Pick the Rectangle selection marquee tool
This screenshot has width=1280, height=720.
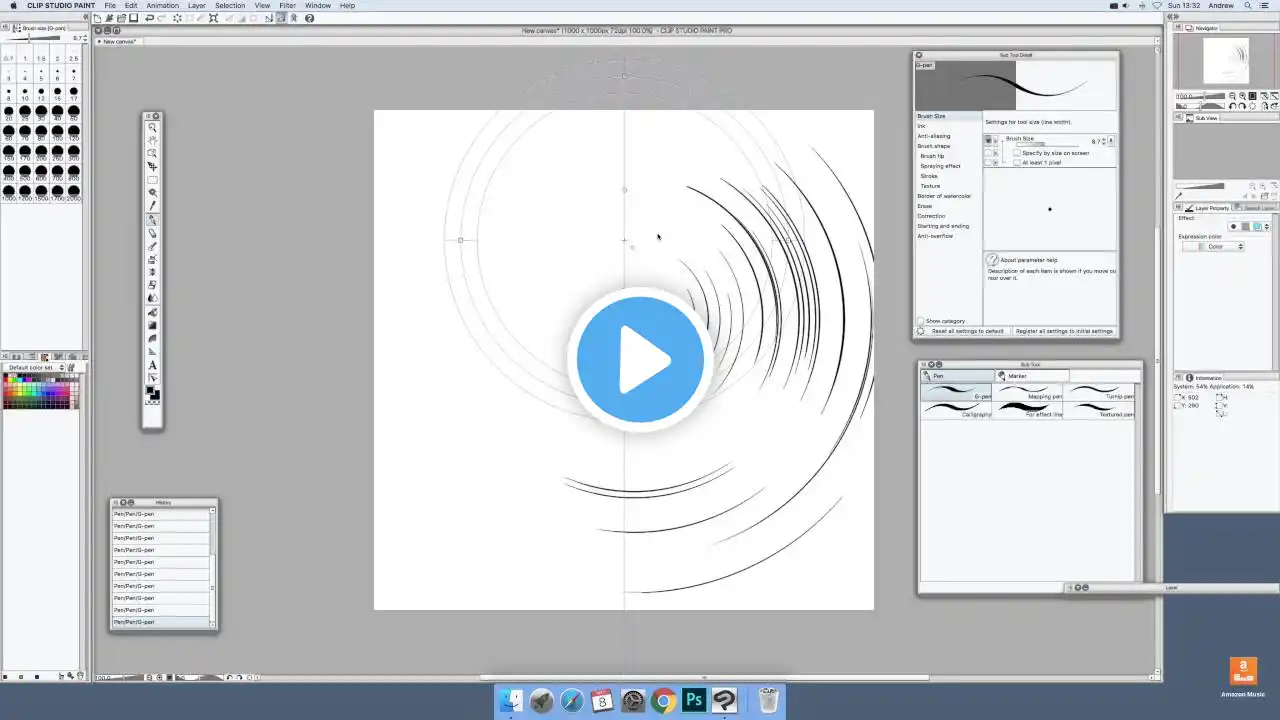point(152,180)
